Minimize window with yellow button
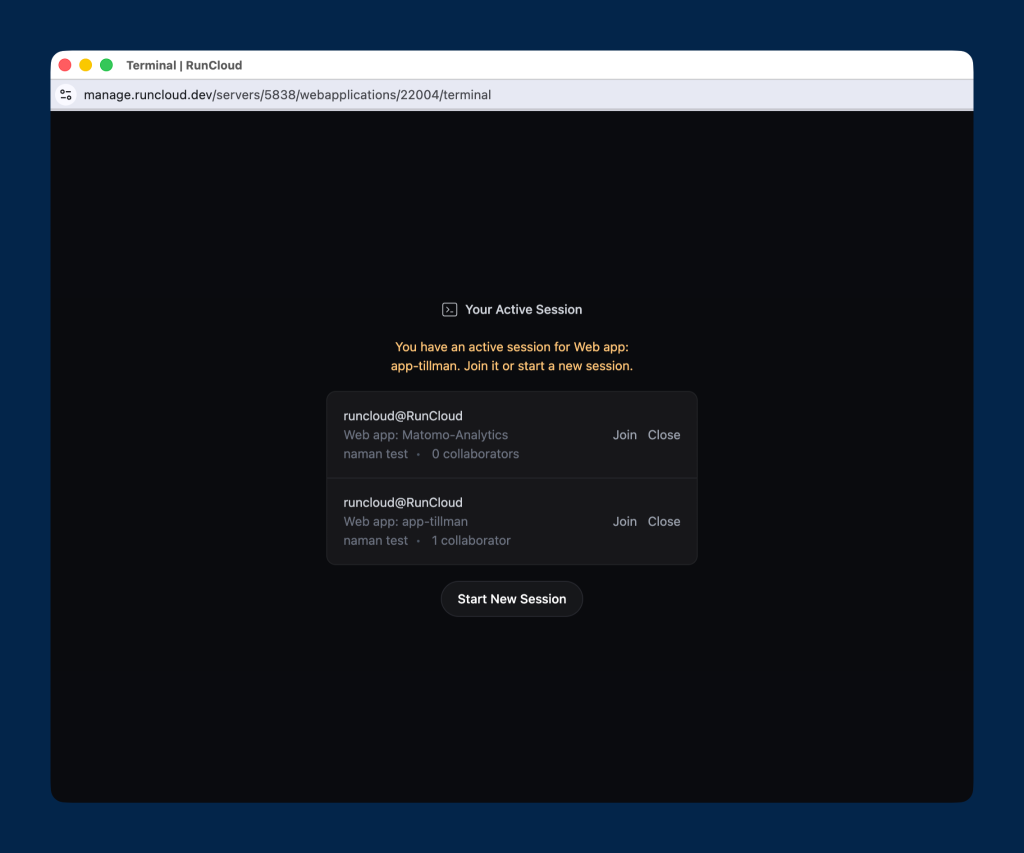Viewport: 1024px width, 853px height. [x=86, y=65]
